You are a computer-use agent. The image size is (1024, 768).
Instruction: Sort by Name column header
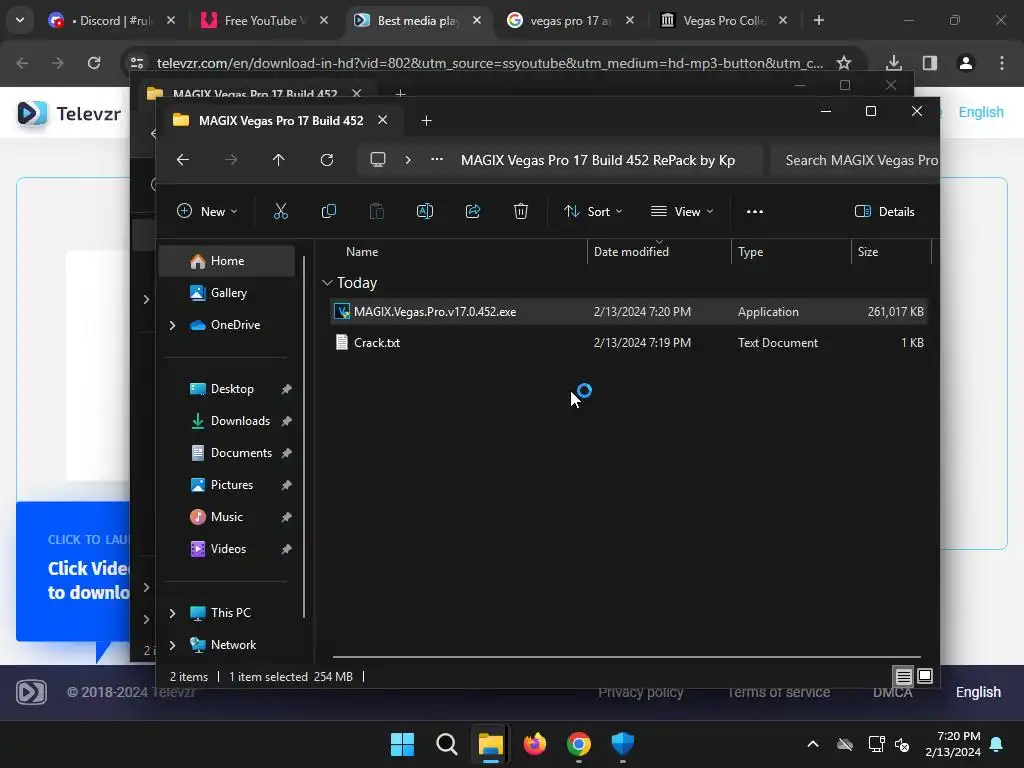coord(460,251)
